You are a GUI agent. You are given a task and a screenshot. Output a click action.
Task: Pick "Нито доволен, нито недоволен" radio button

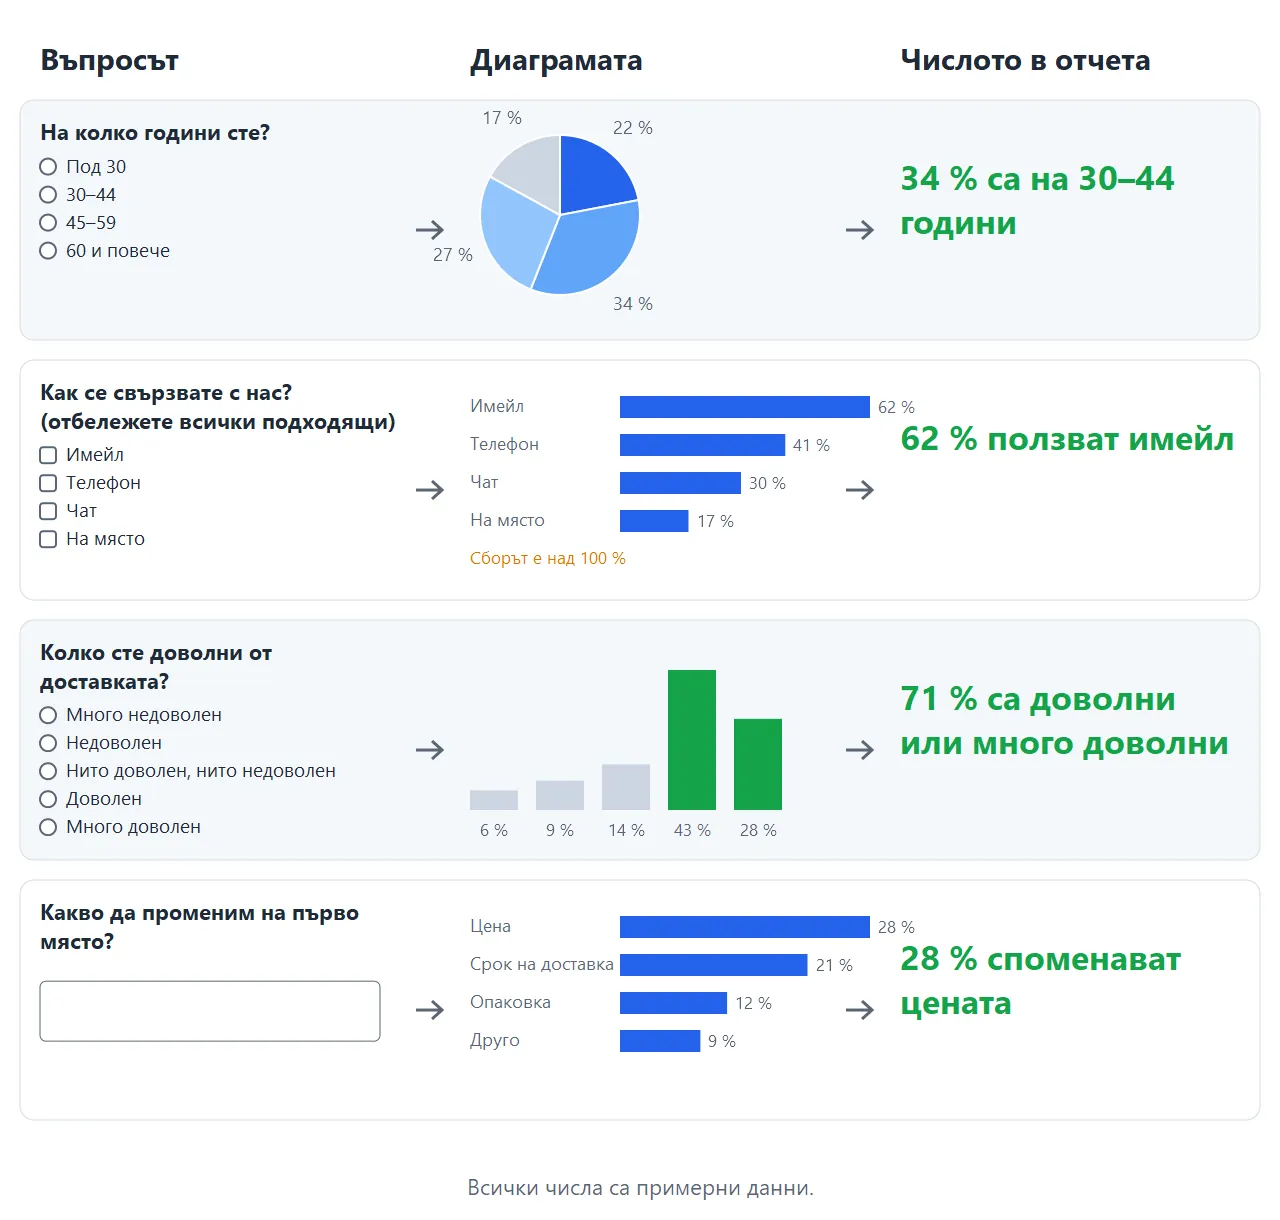click(48, 771)
